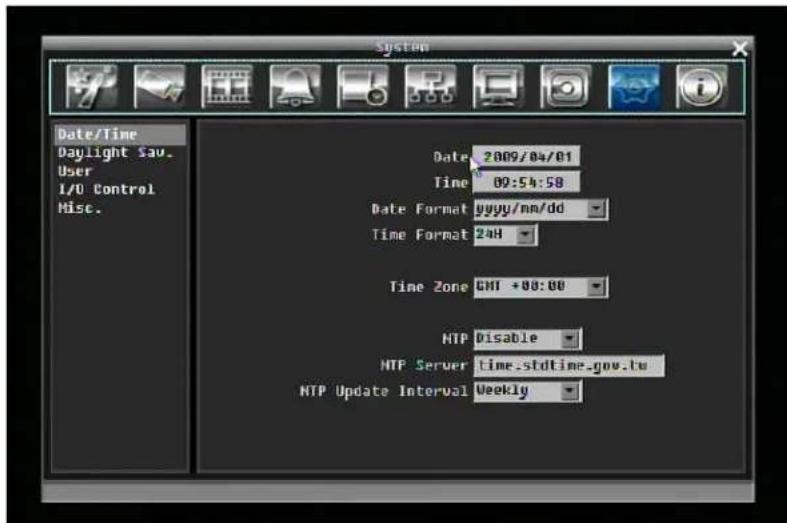Open the quick setup wizard wand icon
This screenshot has width=787, height=523.
pos(91,87)
